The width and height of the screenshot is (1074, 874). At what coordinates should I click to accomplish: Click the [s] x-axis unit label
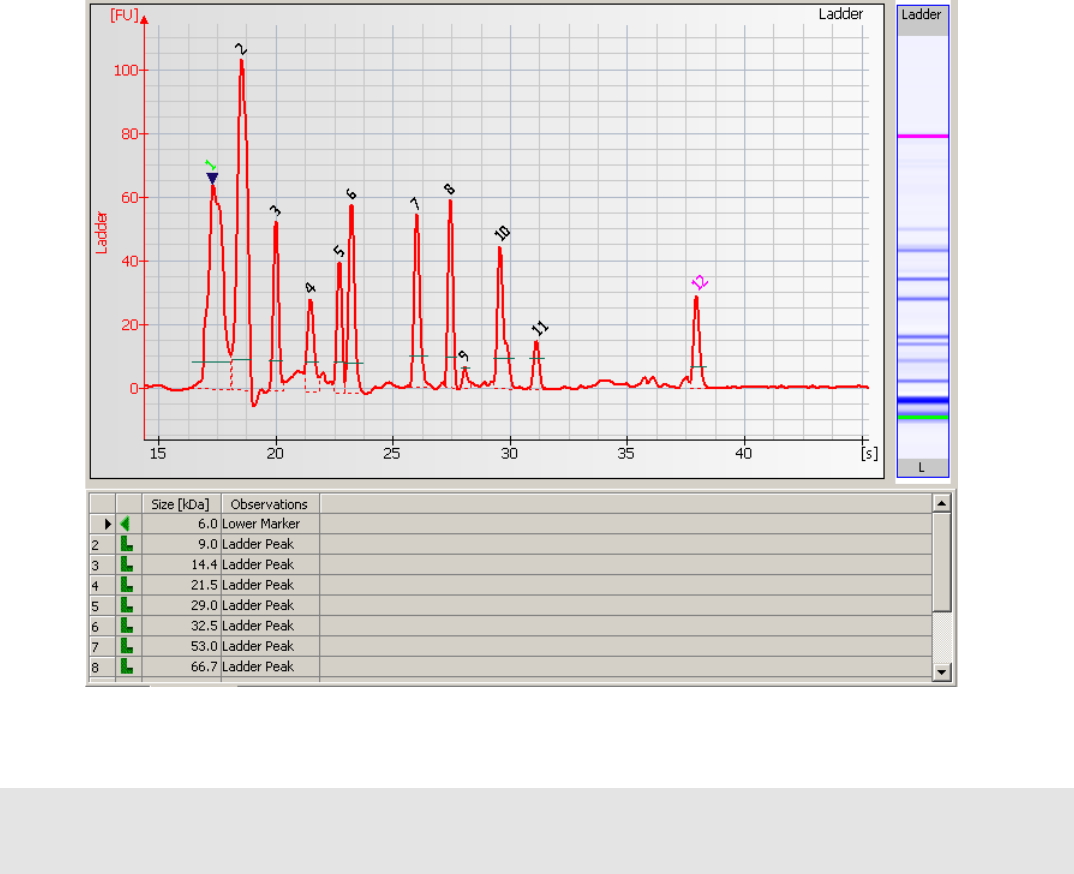[869, 453]
